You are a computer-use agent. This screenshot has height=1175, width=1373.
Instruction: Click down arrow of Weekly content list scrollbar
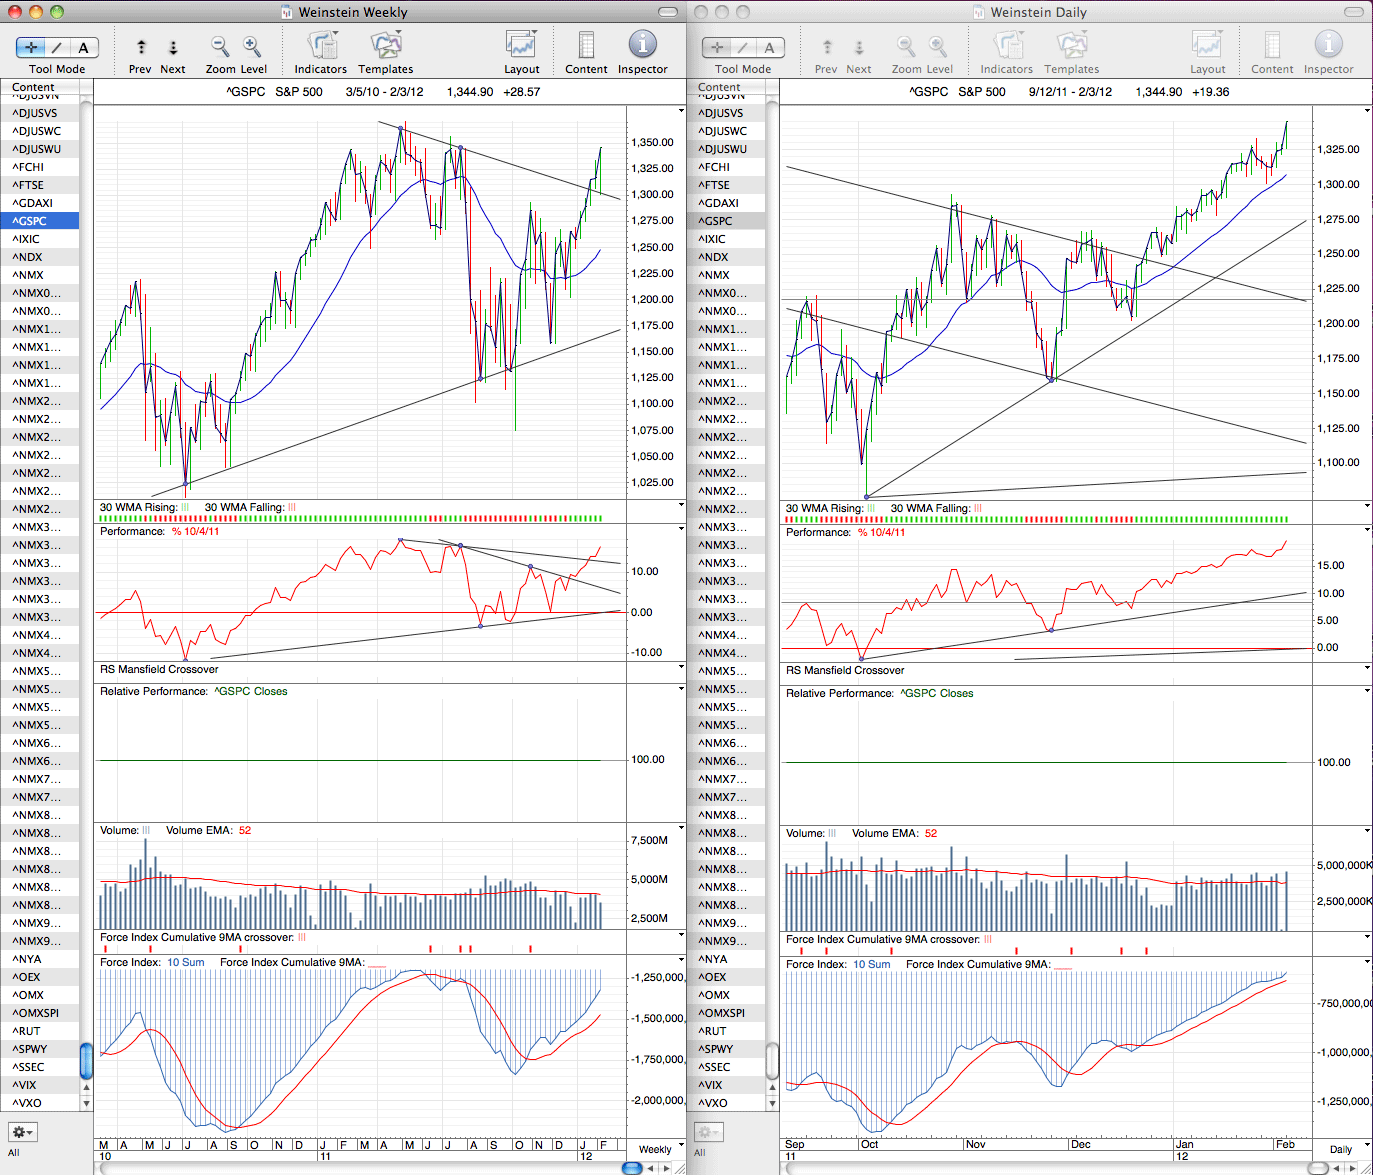click(86, 1103)
